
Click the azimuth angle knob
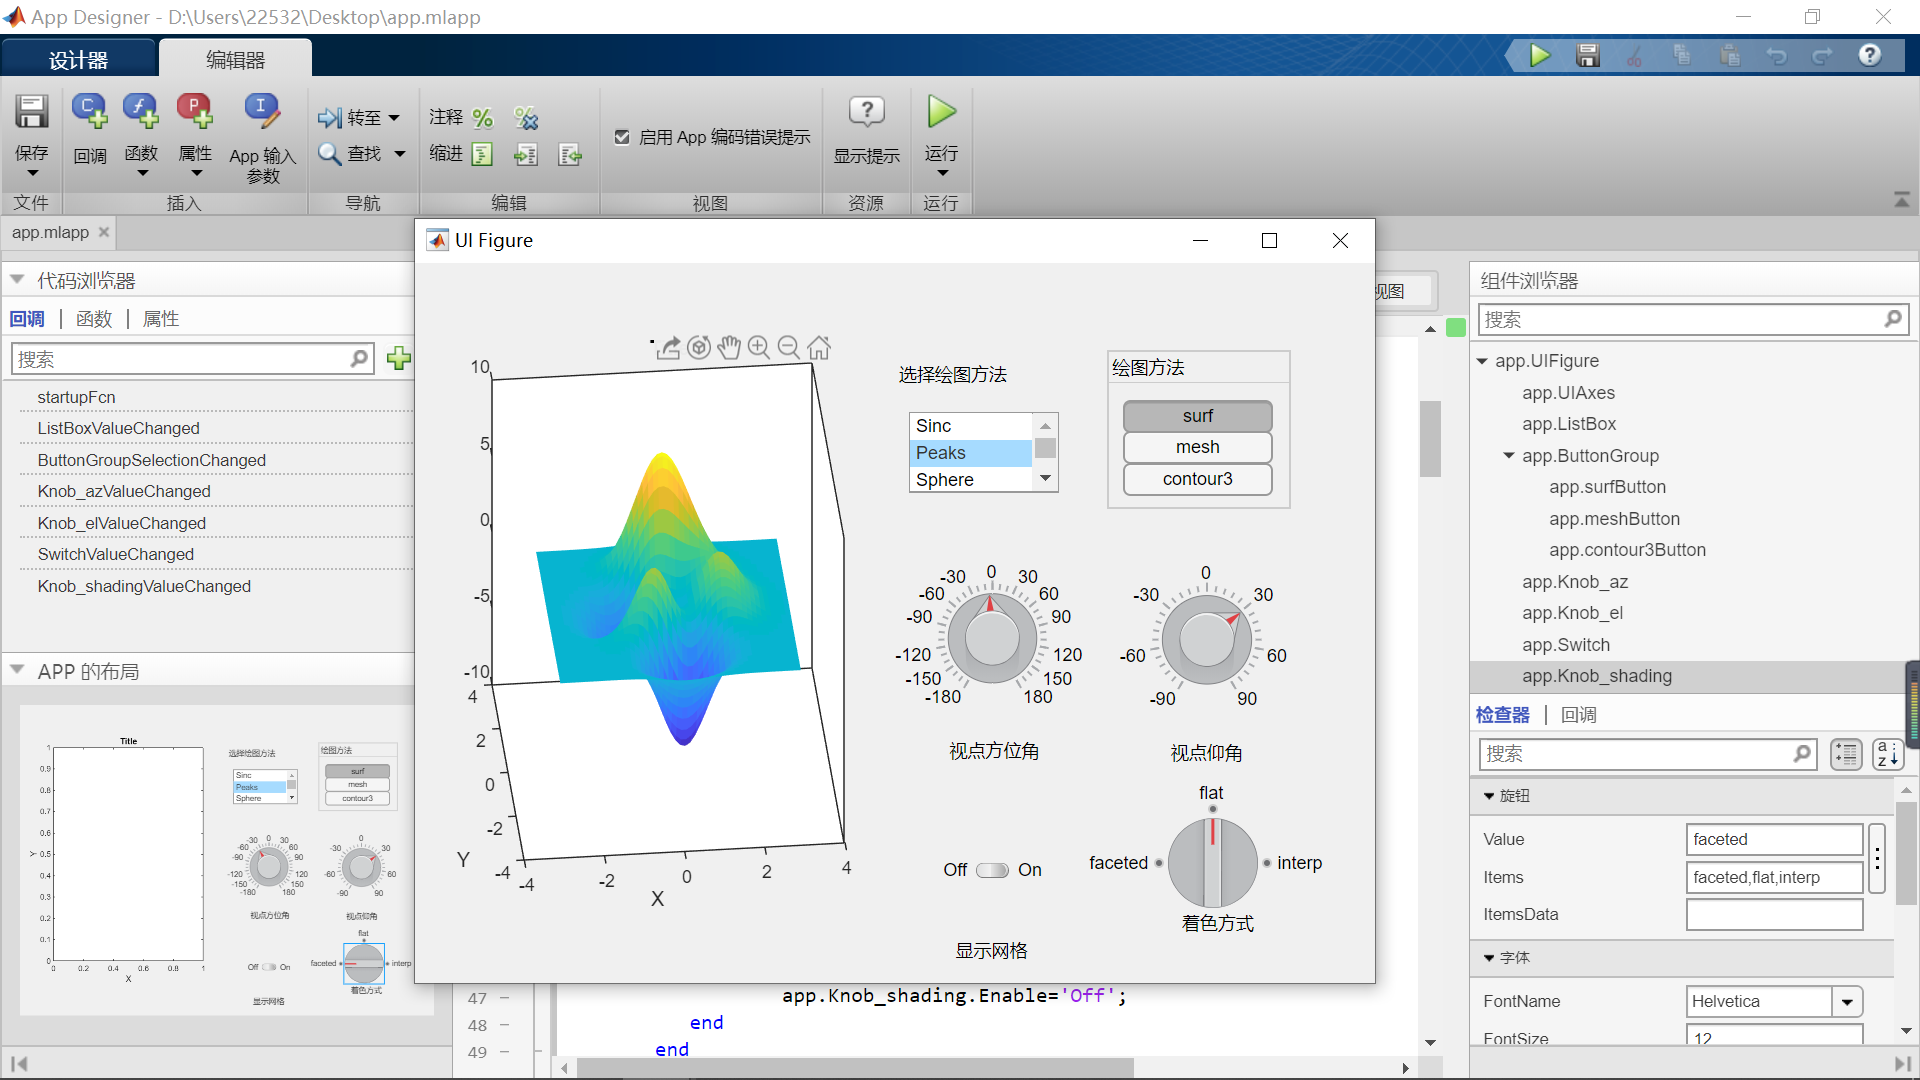[x=991, y=637]
